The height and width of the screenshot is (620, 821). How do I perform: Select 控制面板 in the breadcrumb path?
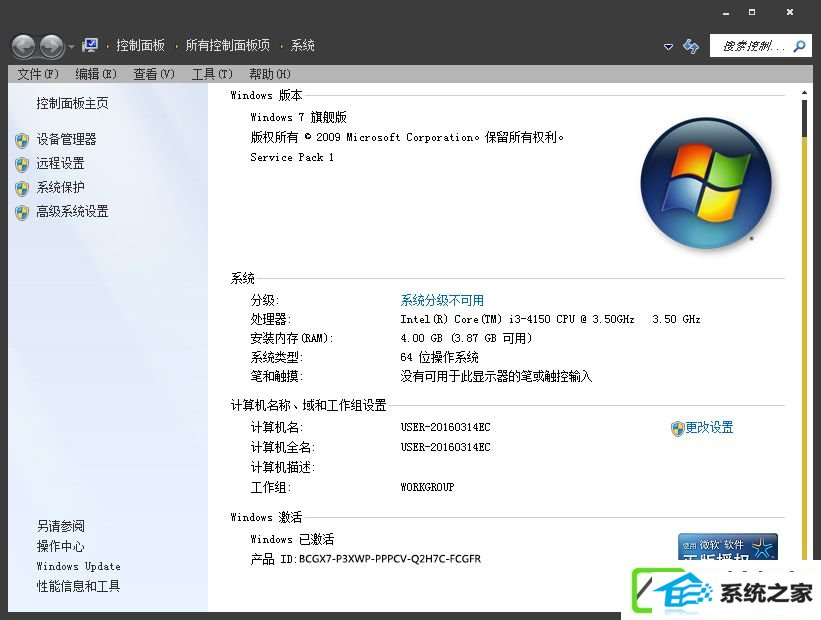(x=140, y=46)
